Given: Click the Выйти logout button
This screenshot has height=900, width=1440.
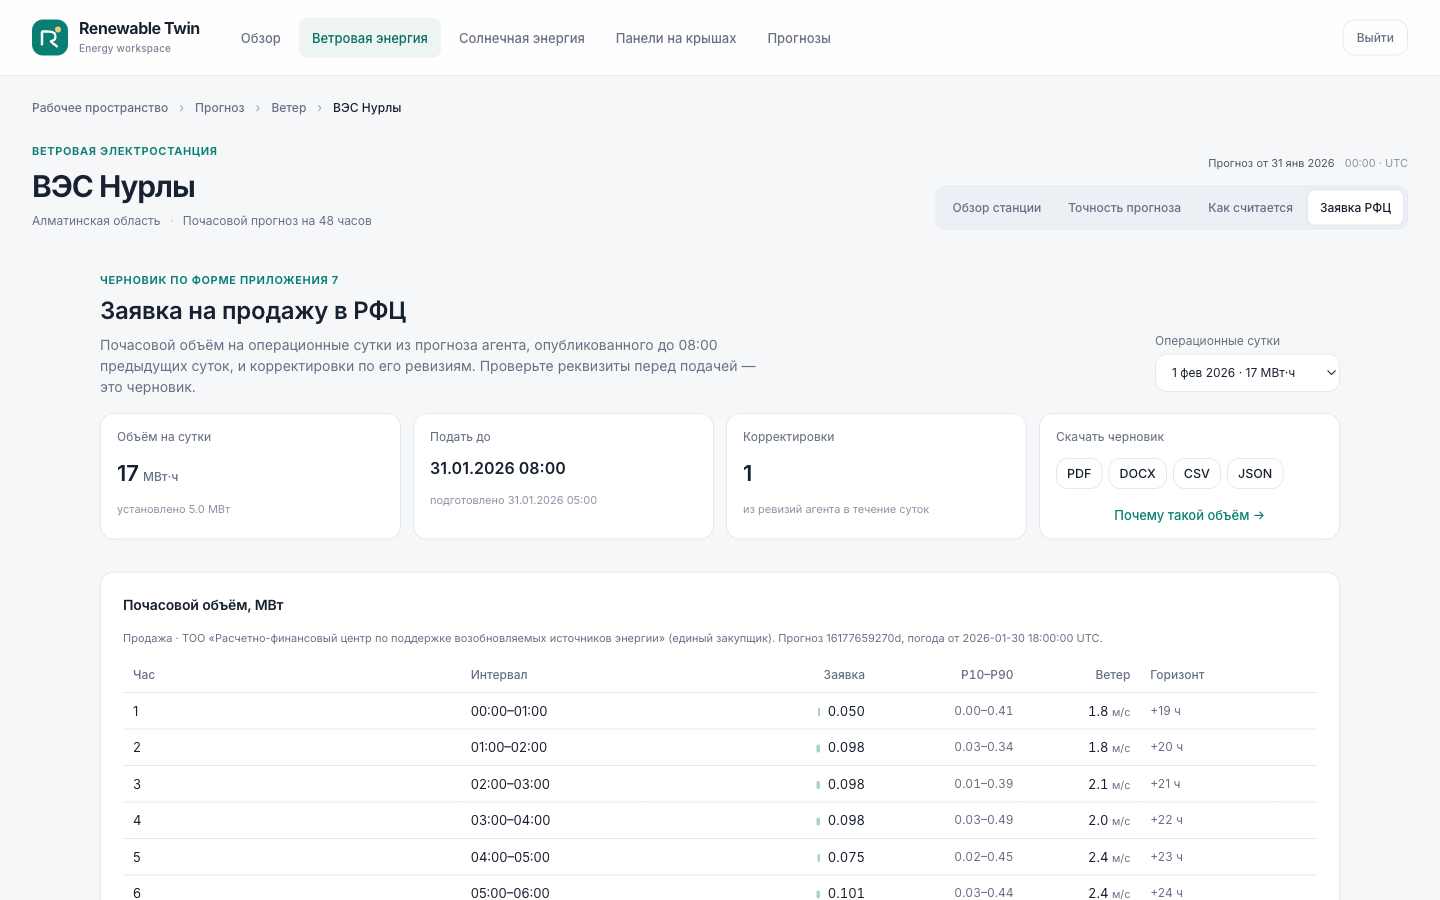Looking at the screenshot, I should [1375, 38].
